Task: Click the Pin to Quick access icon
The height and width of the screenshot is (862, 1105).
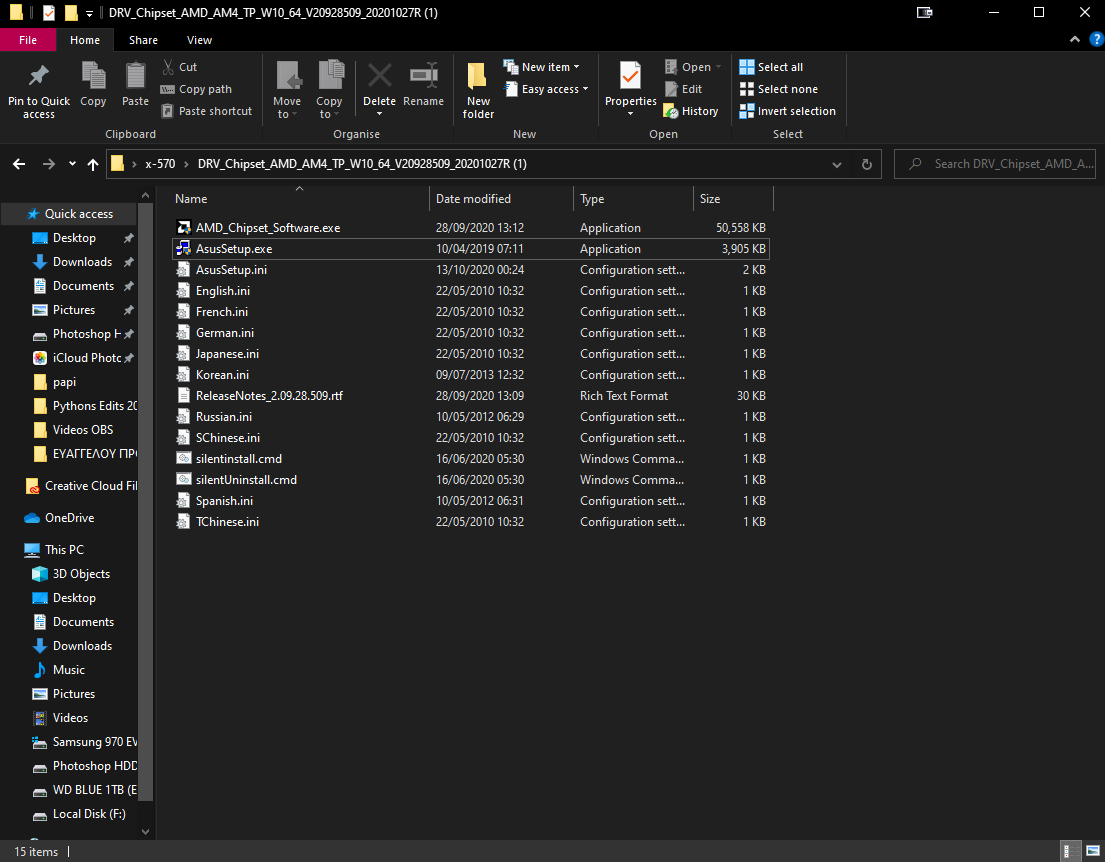Action: (38, 76)
